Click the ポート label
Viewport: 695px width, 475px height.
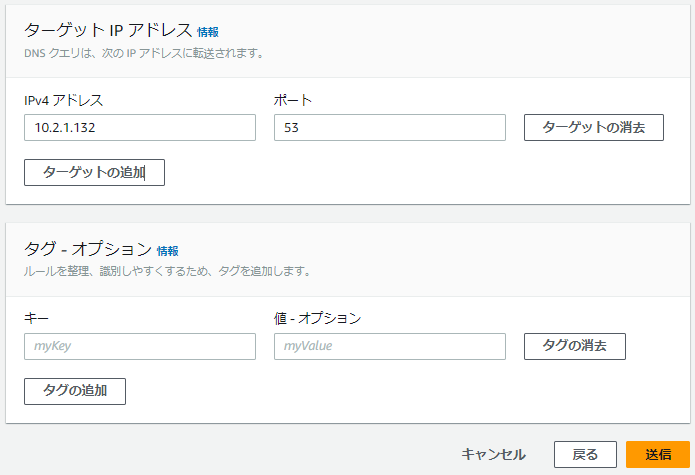293,101
